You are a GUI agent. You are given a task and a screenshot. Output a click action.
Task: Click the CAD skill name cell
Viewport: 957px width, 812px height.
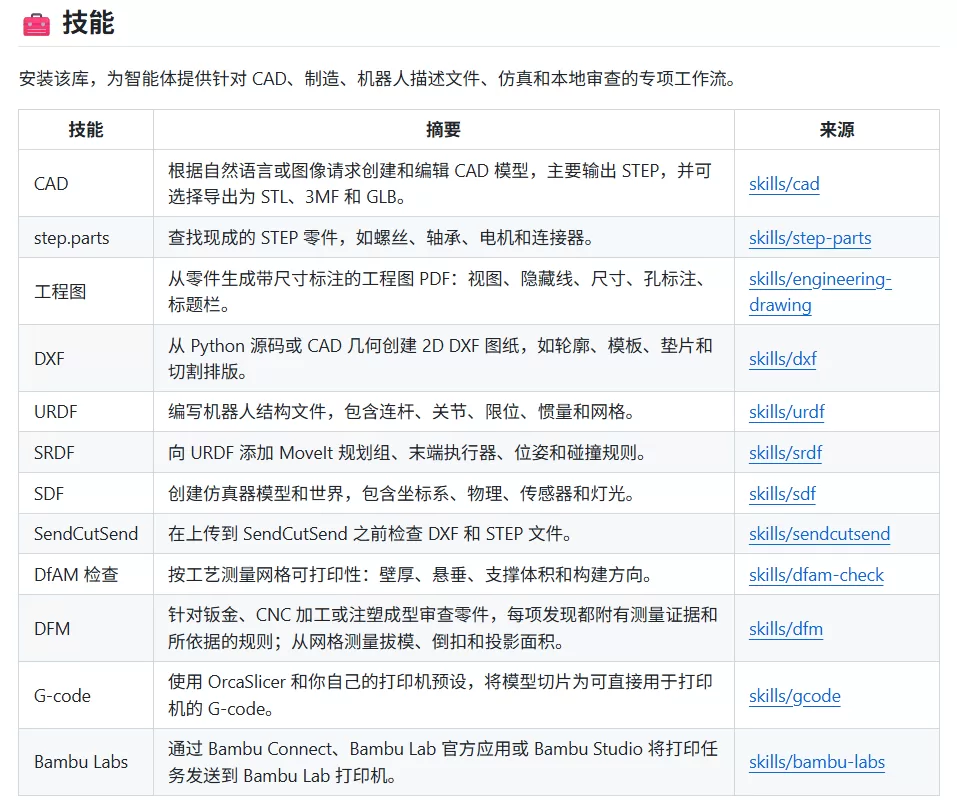tap(86, 183)
